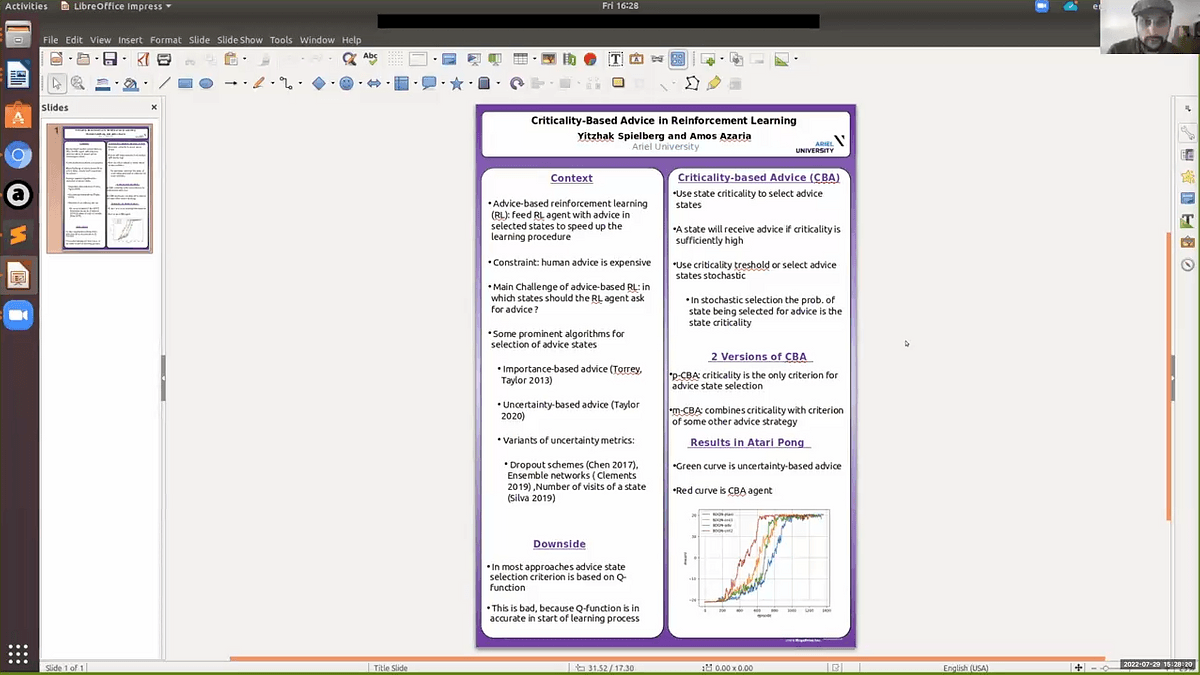
Task: Click the Save floppy disk icon
Action: (110, 59)
